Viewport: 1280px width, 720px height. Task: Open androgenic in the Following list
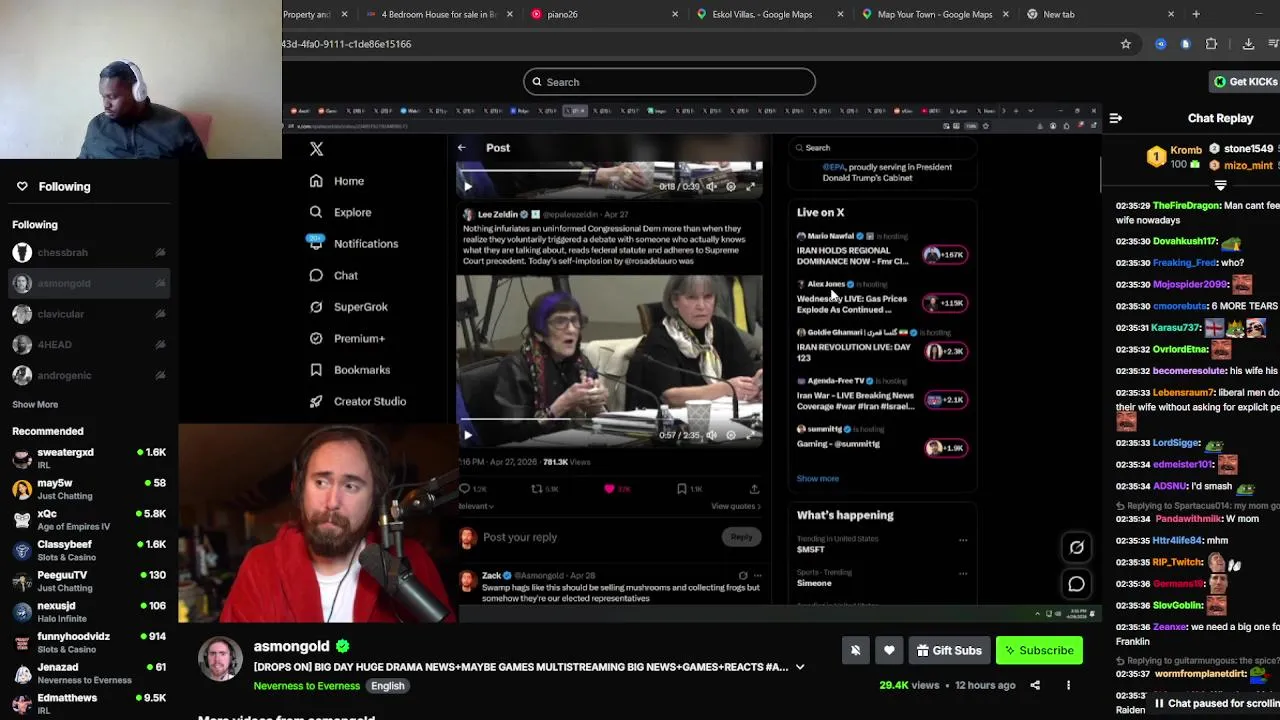click(89, 375)
